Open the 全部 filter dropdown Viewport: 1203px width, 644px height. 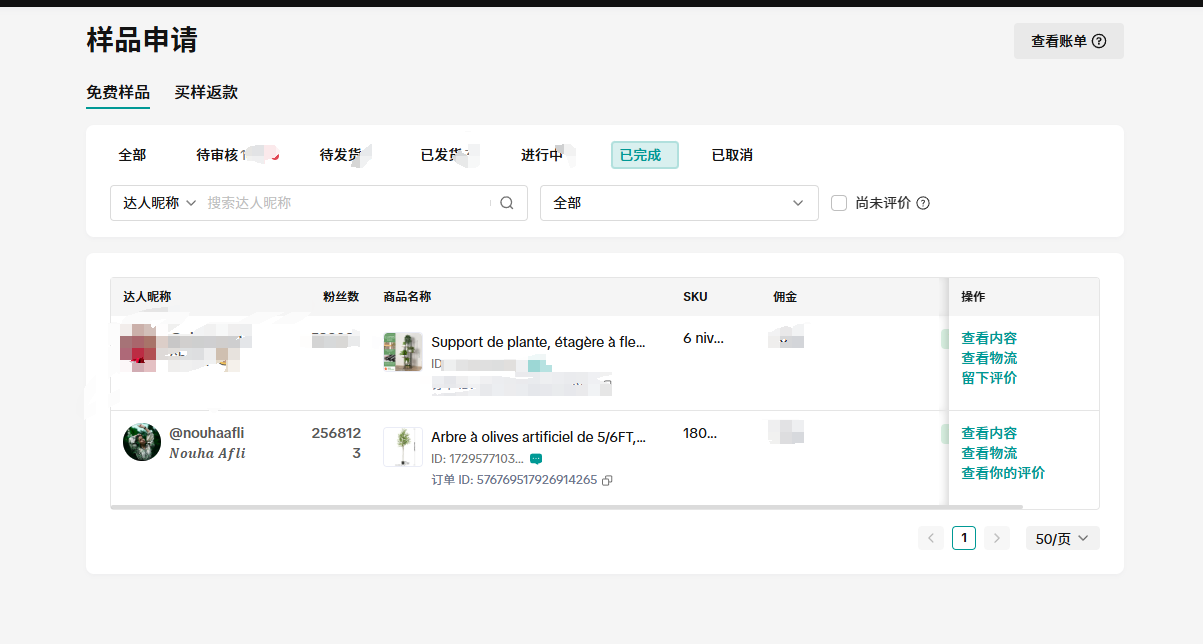pos(679,203)
